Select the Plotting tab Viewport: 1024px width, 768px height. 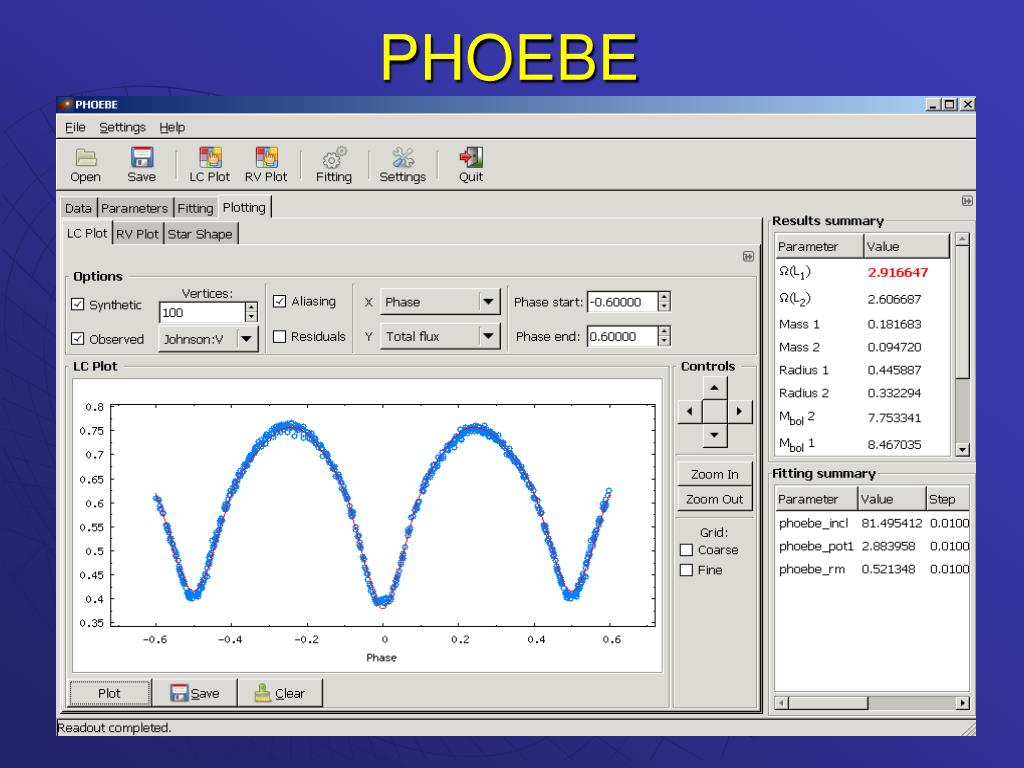[244, 207]
